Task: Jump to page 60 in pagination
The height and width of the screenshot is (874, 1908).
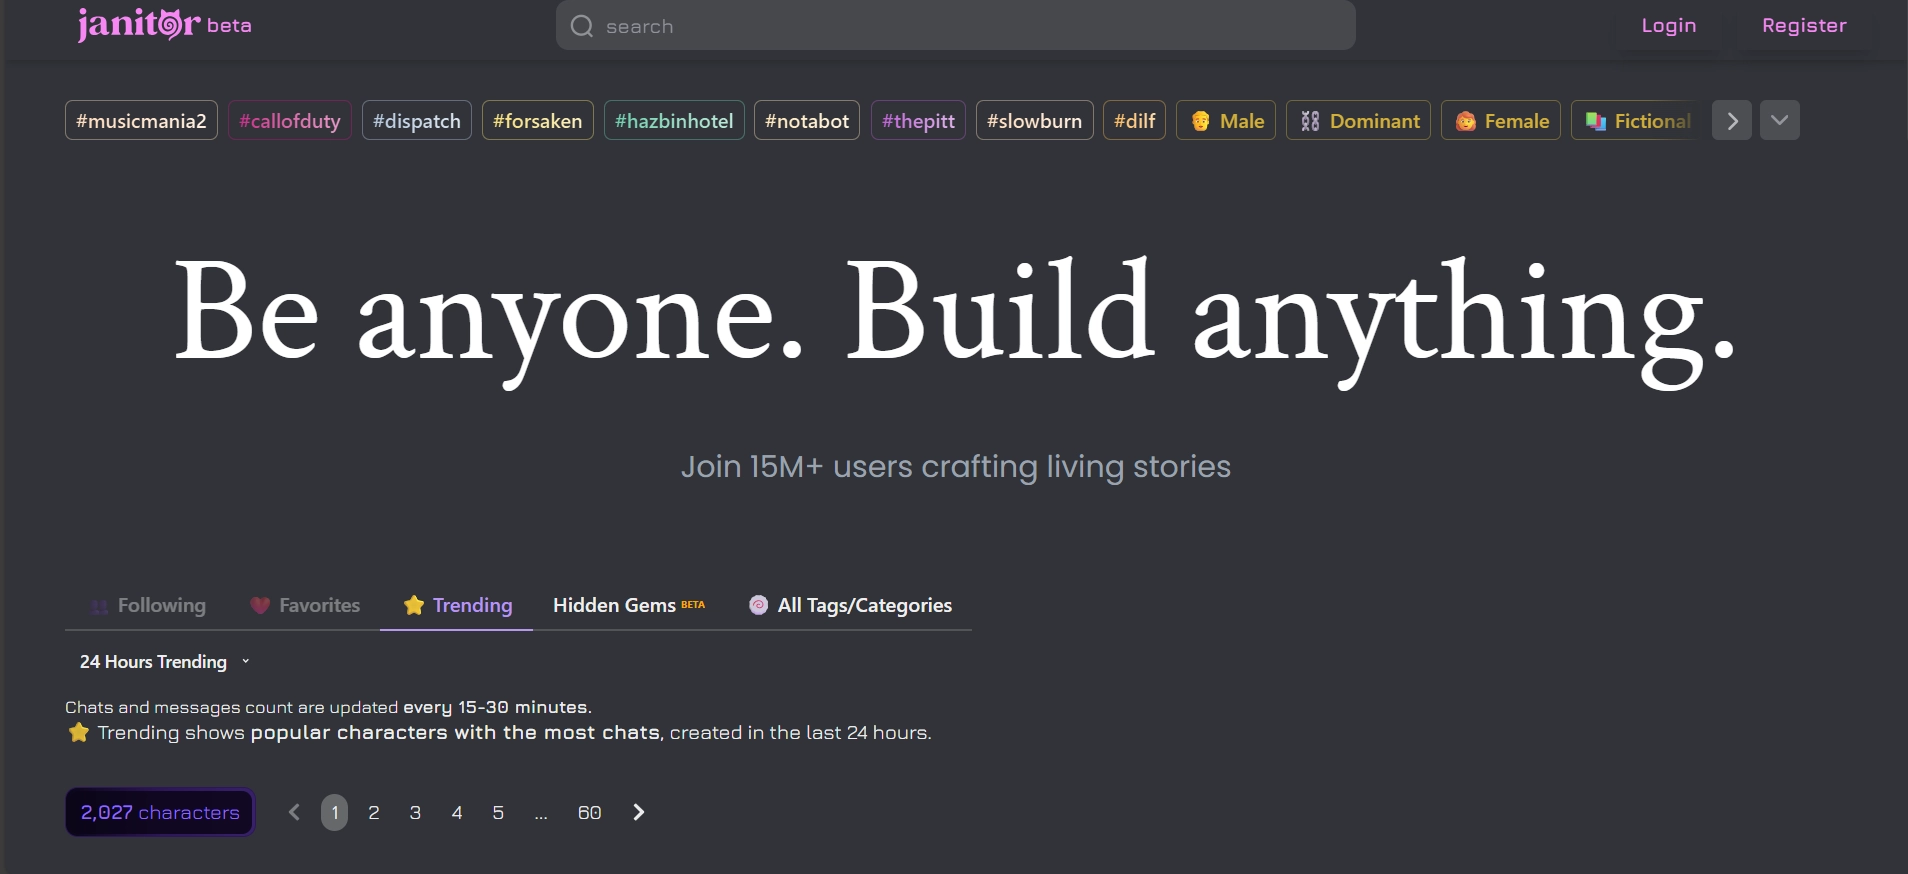Action: (589, 812)
